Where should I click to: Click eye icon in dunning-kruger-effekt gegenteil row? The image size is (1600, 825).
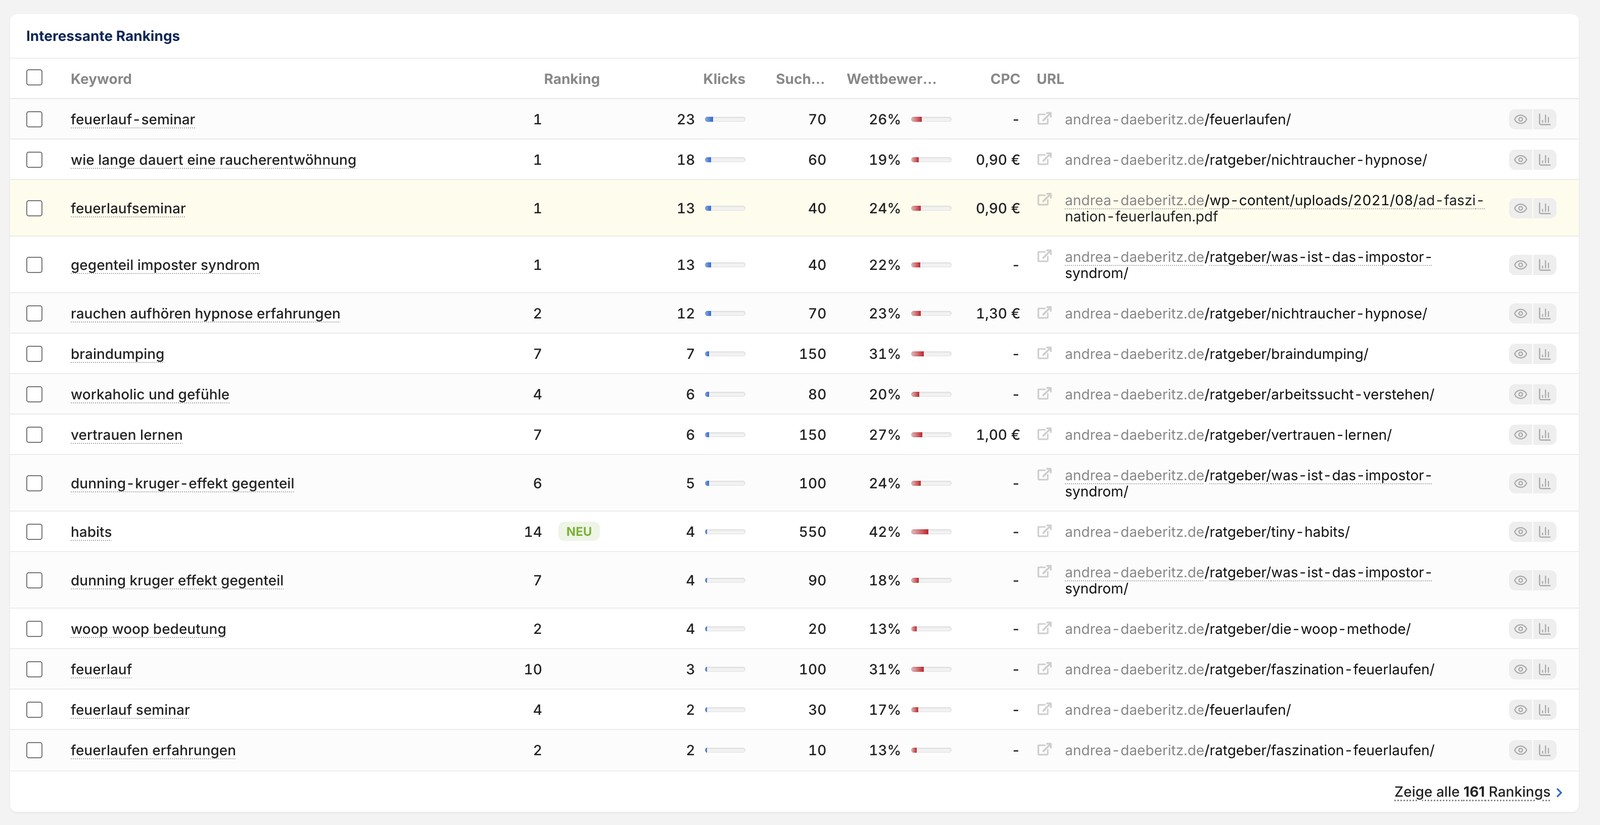[x=1520, y=483]
